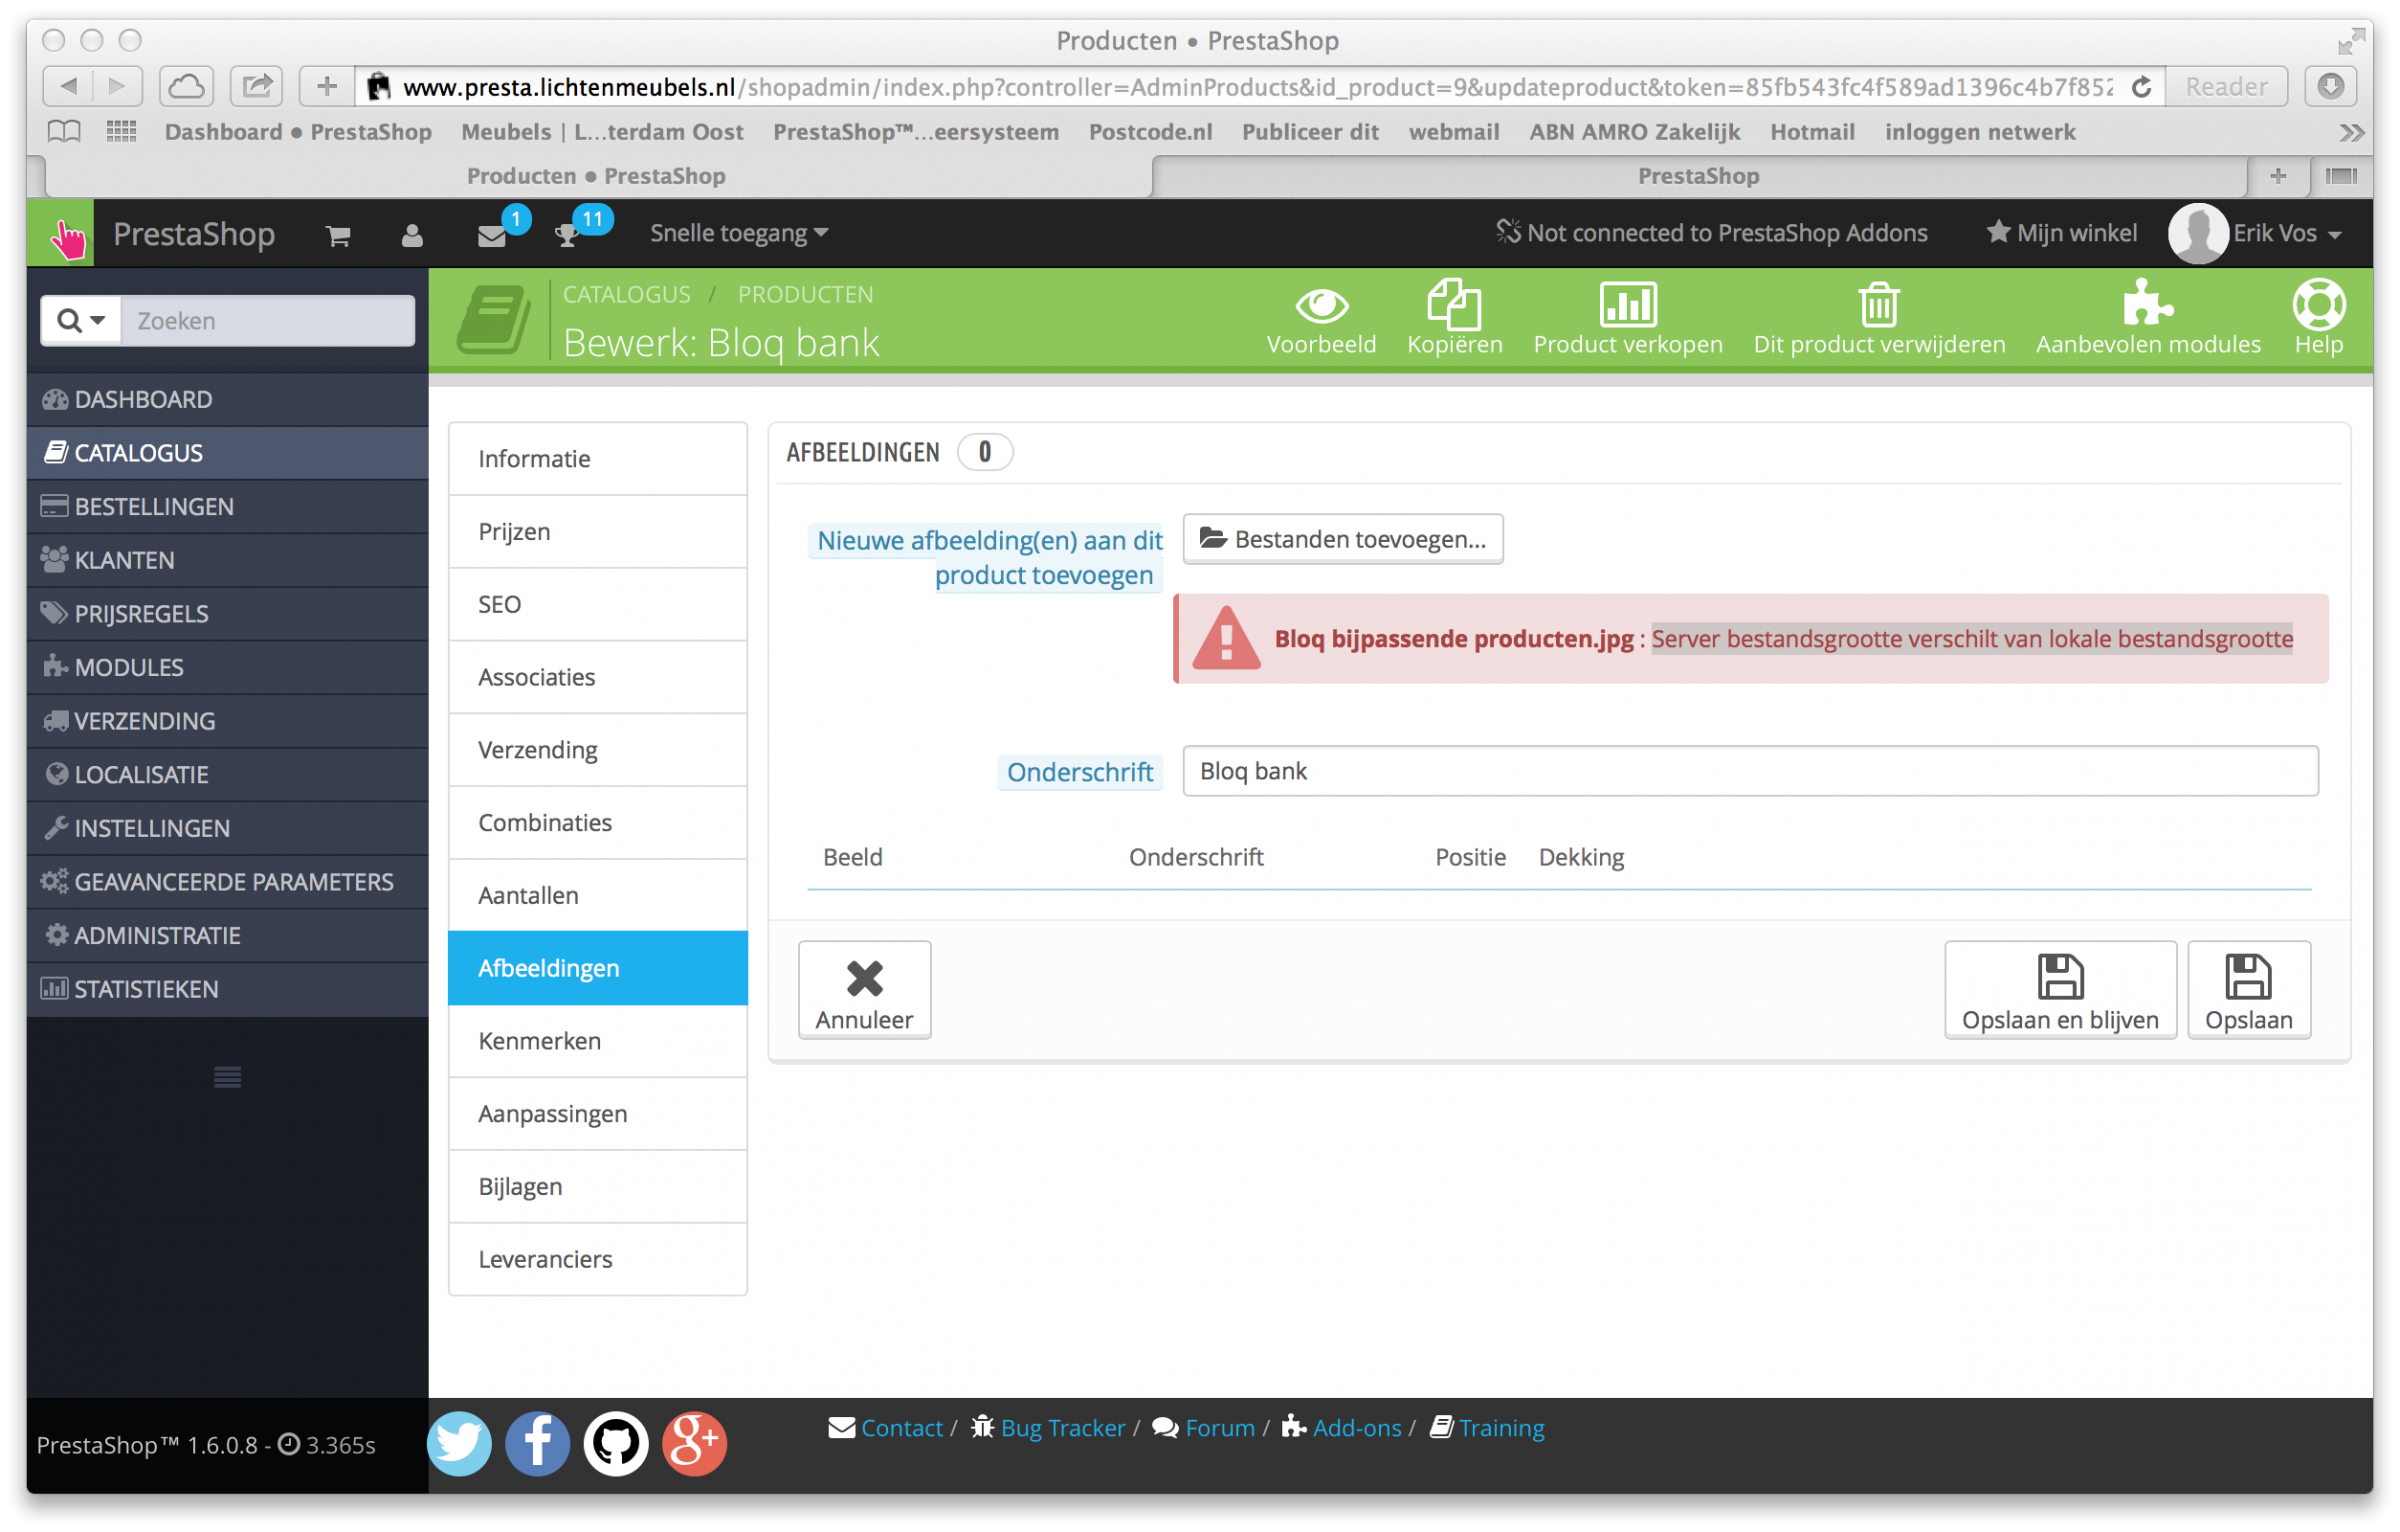Click the Voorbeeld eye icon
2400x1532 pixels.
pos(1321,305)
